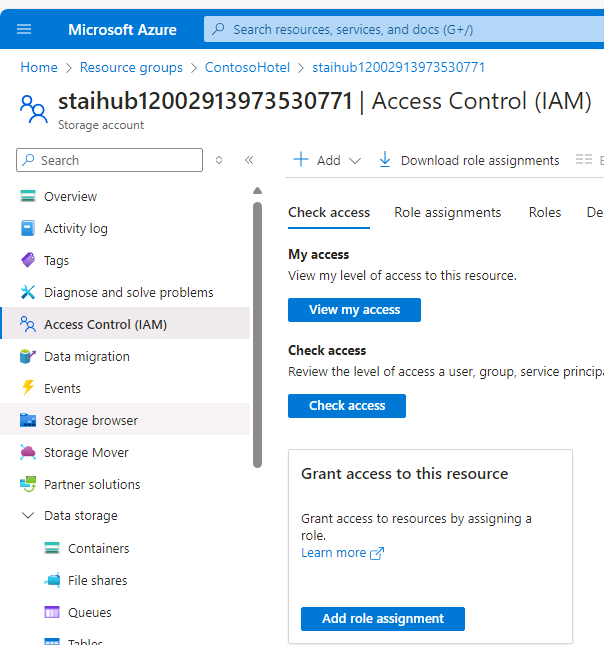Select Access Control (IAM) menu item
The image size is (604, 645).
pos(125,325)
